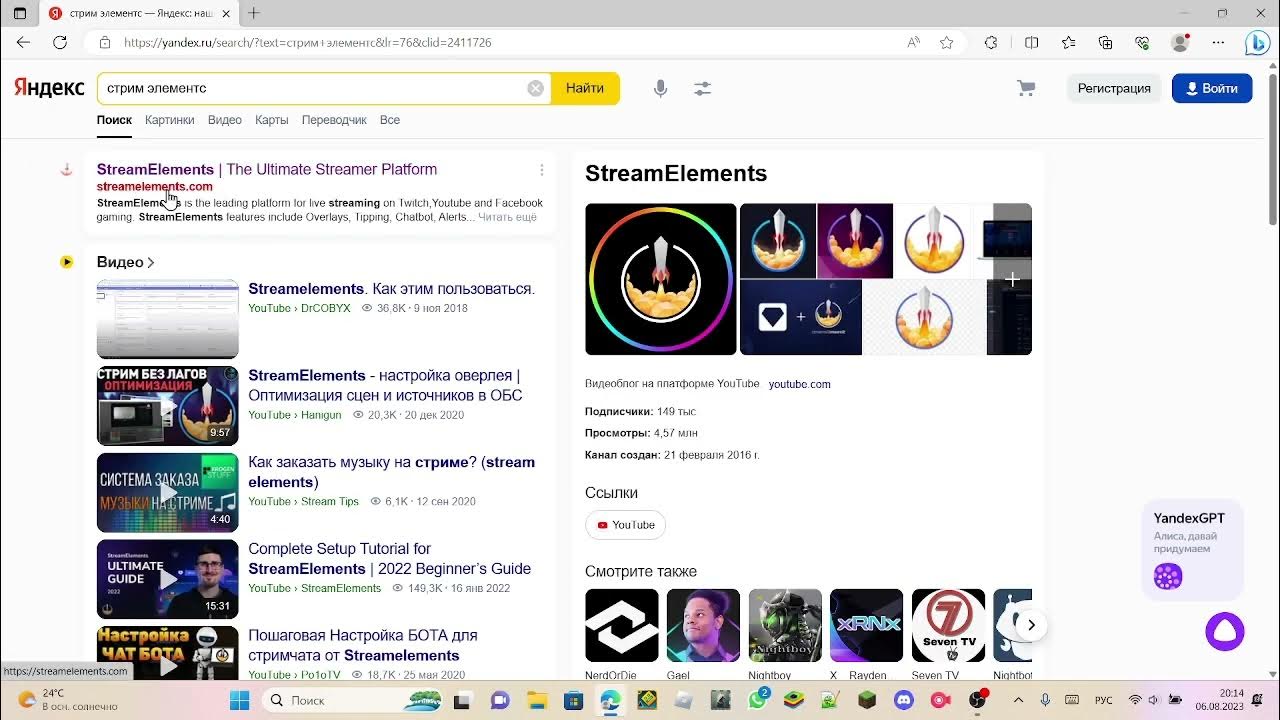Open the StreamElements result options dots
Viewport: 1280px width, 720px height.
point(542,170)
